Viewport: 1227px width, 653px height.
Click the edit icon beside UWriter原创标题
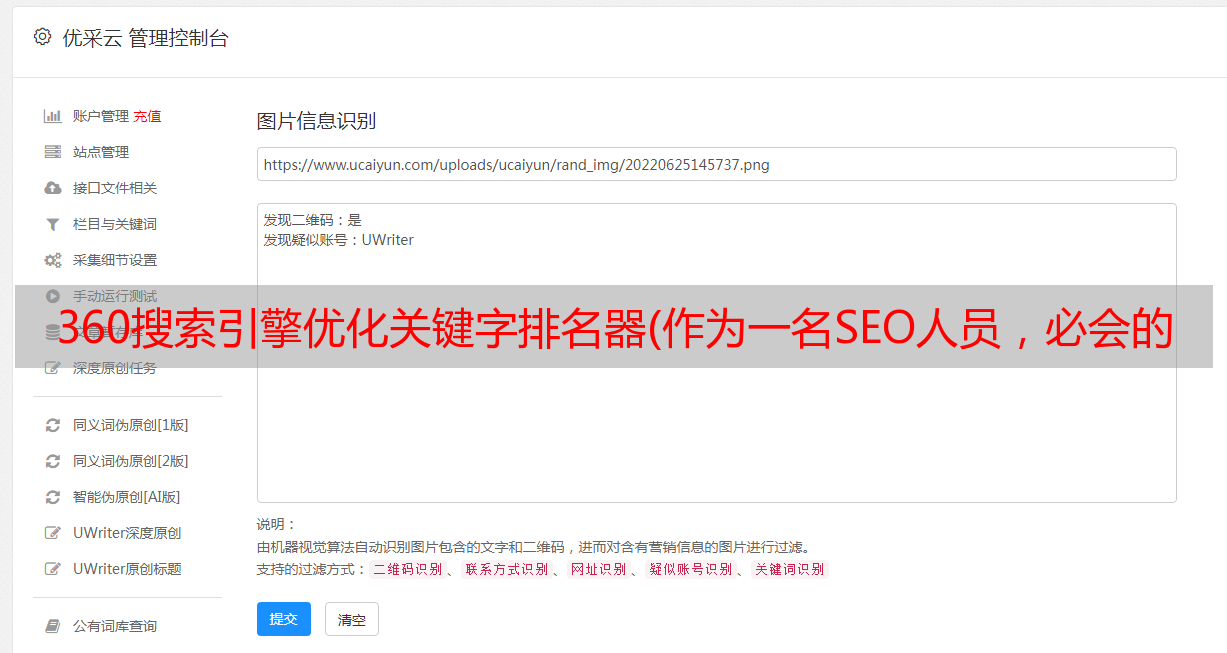(53, 569)
